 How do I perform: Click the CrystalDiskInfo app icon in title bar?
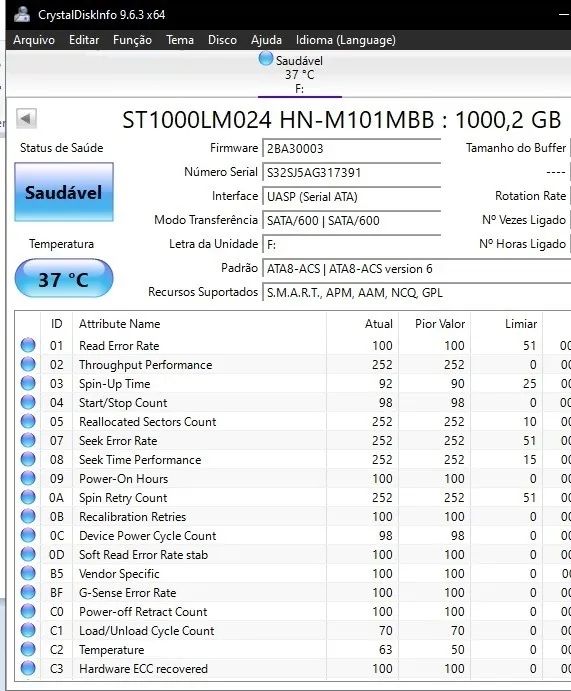22,15
